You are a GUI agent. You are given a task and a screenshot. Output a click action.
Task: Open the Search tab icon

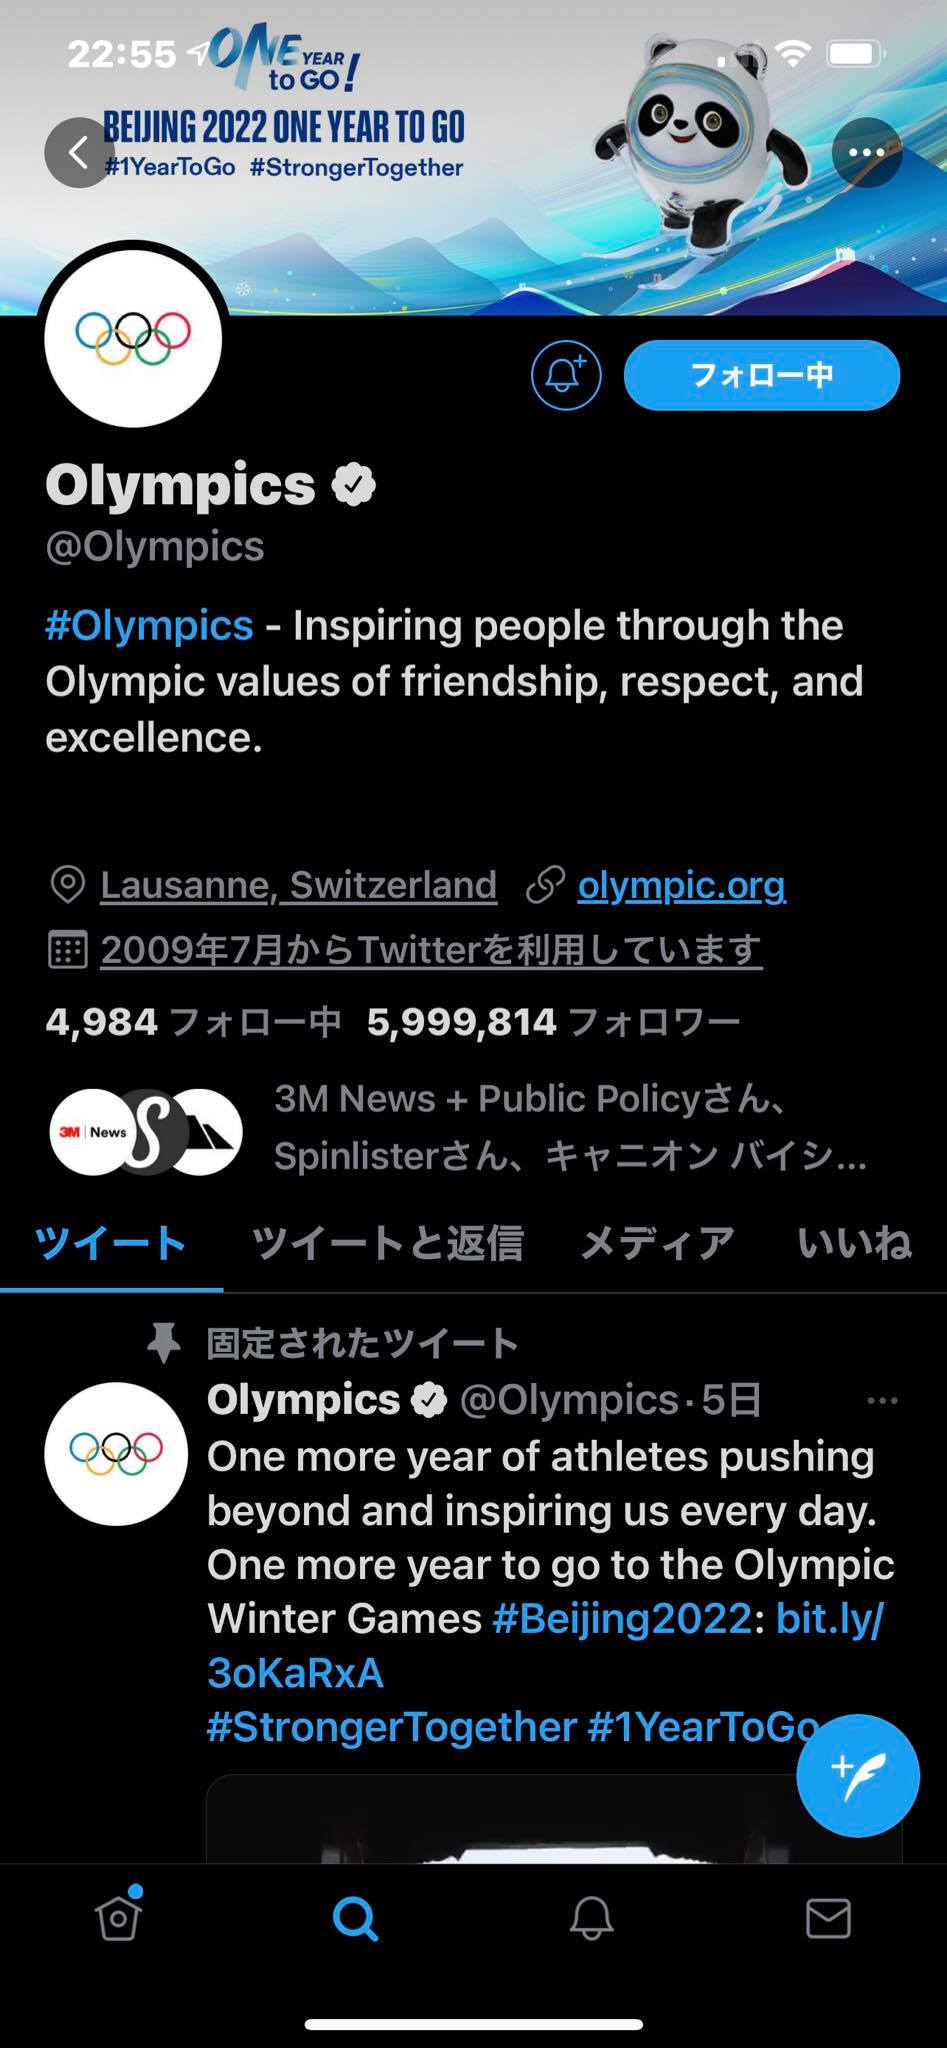(x=355, y=1917)
